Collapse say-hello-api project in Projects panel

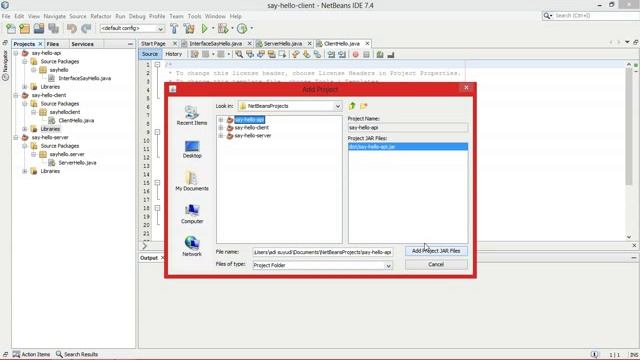coord(16,53)
